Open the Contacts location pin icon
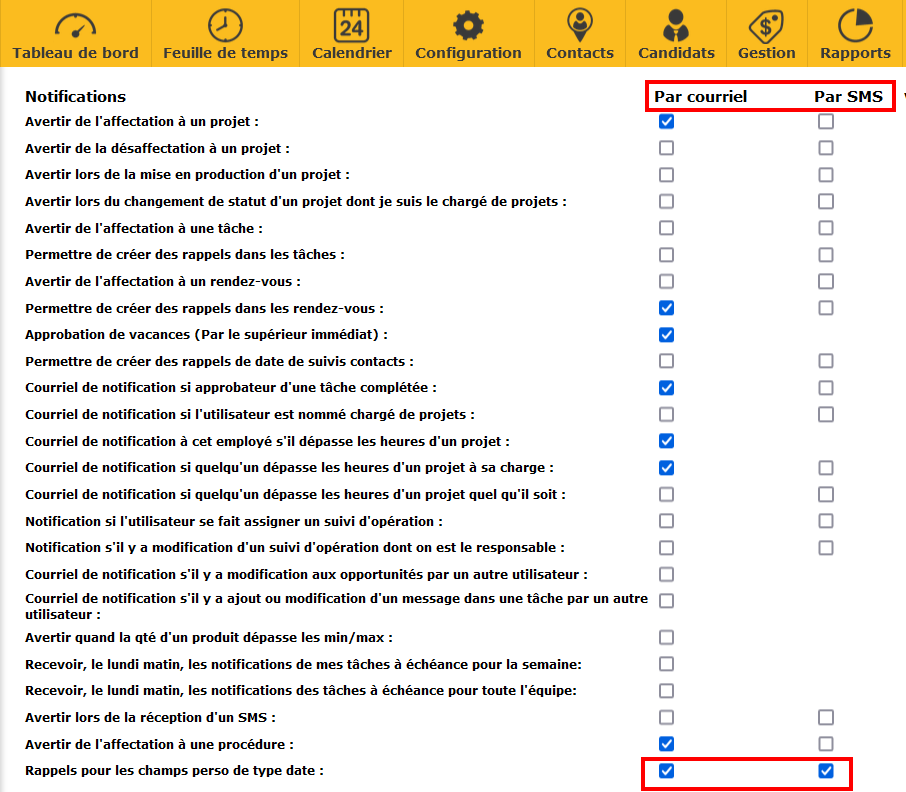This screenshot has width=906, height=792. click(580, 25)
